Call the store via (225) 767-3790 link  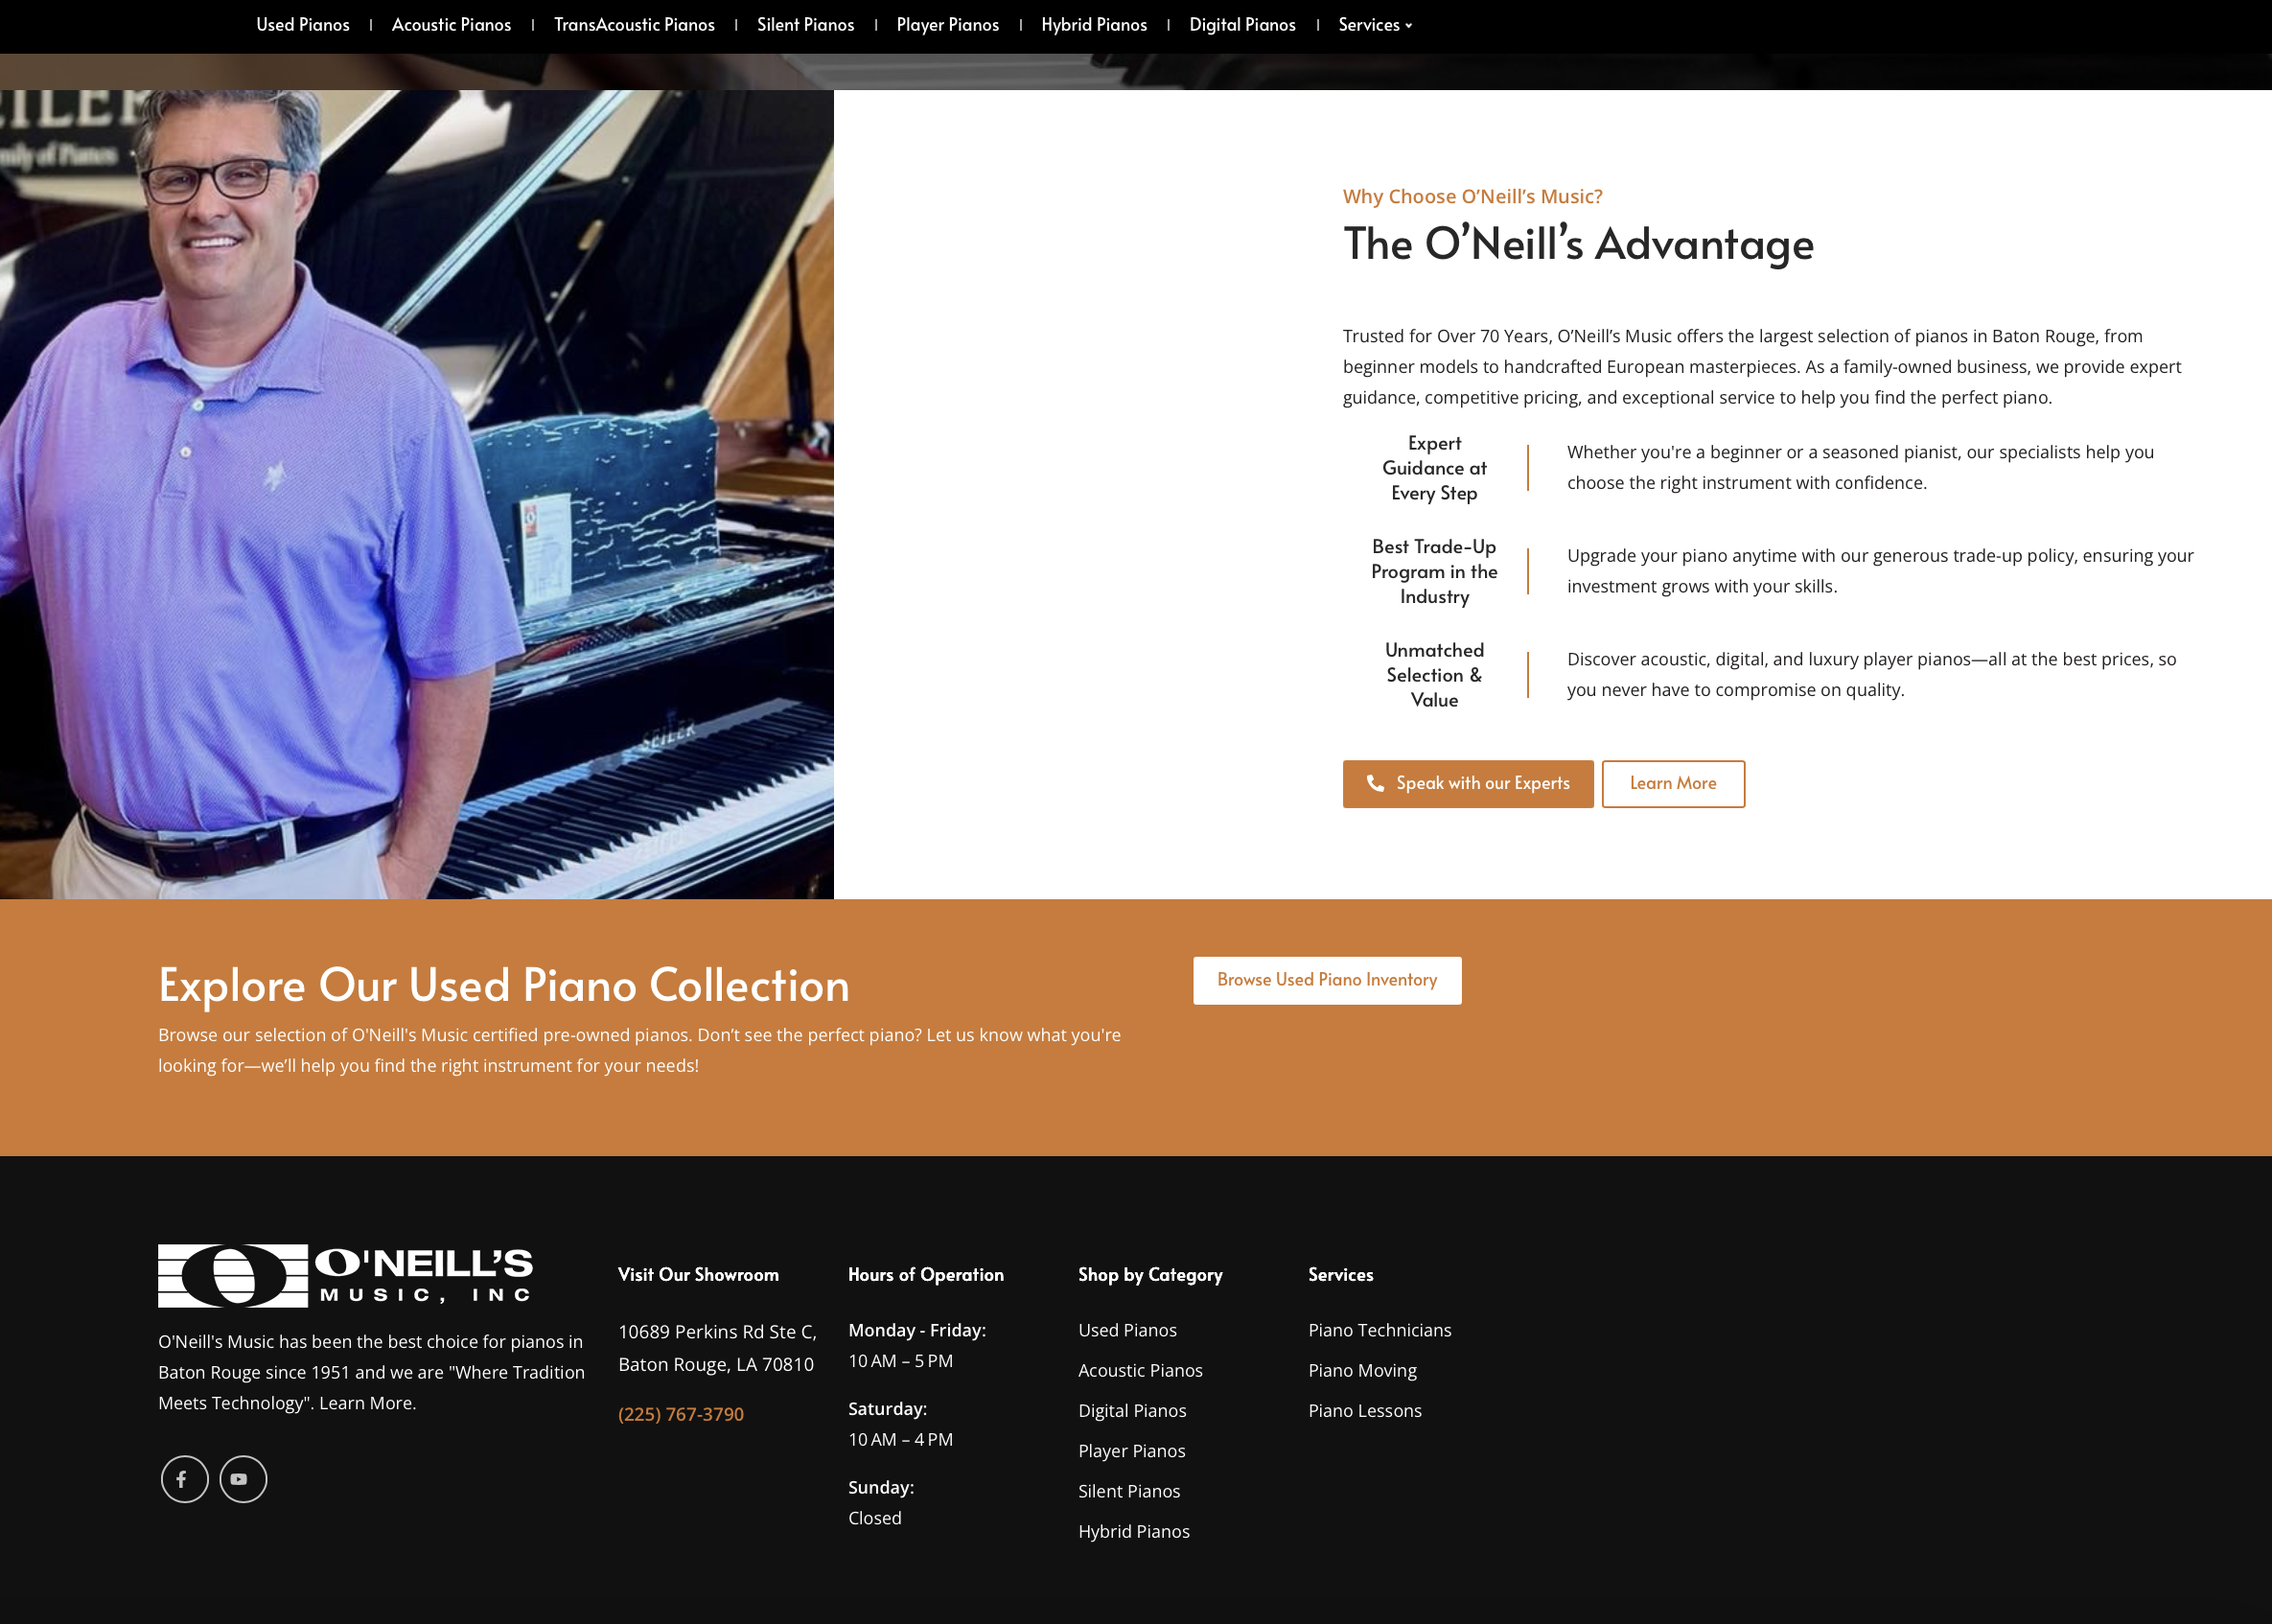(680, 1414)
